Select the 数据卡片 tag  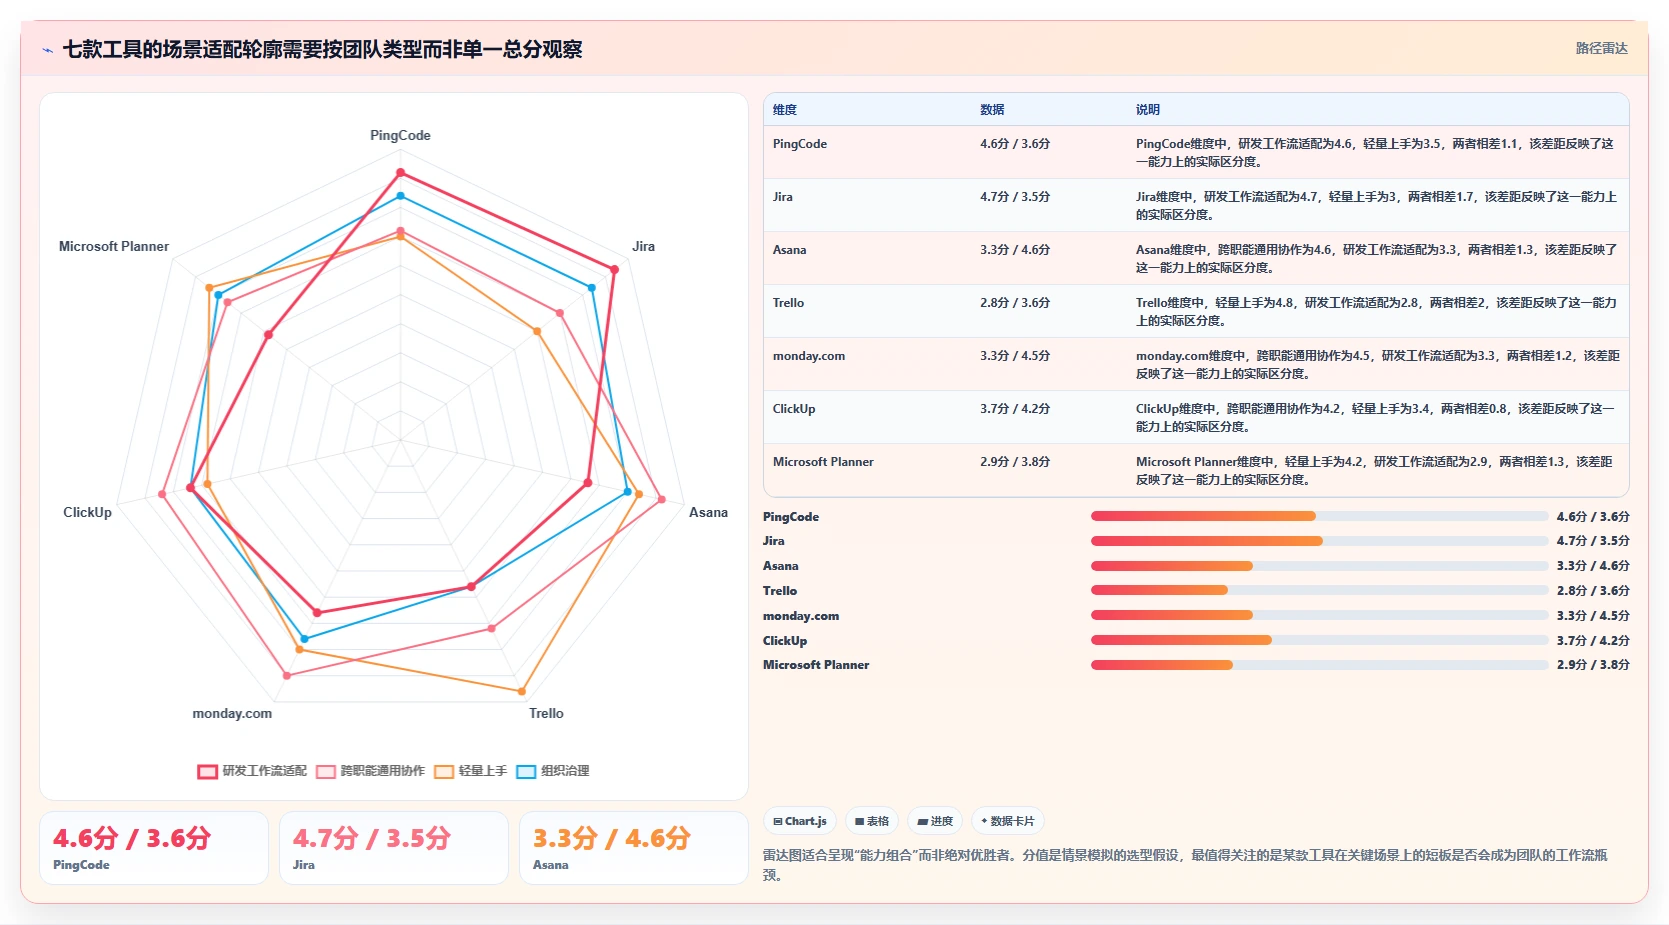pos(1008,821)
